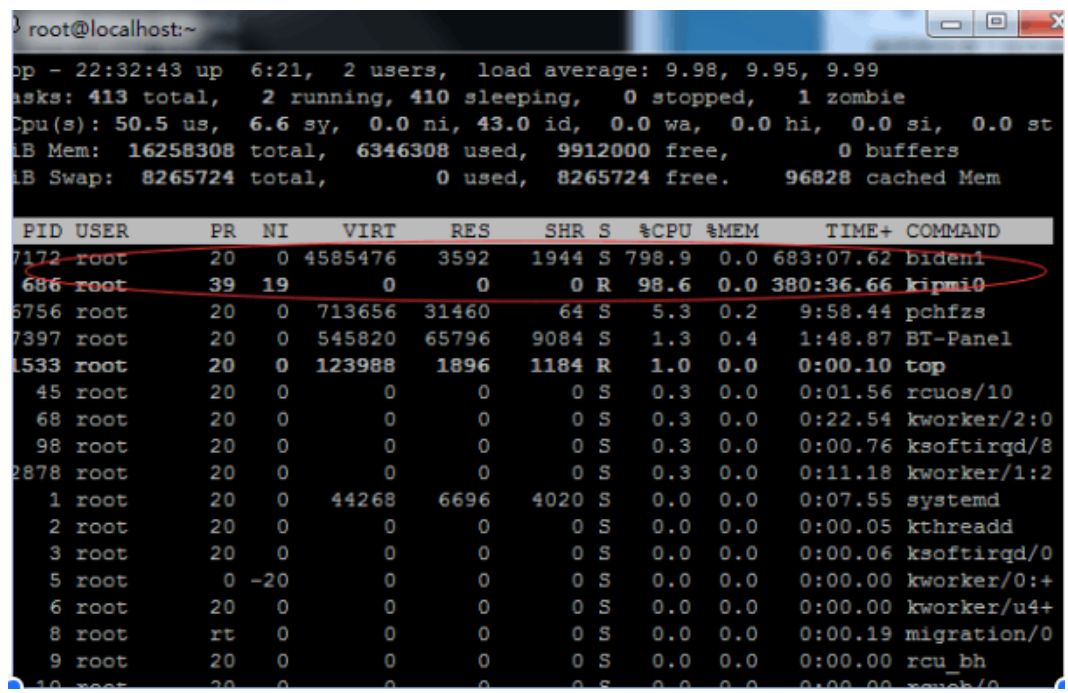This screenshot has width=1068, height=693.
Task: Click the %CPU column header
Action: (x=667, y=232)
